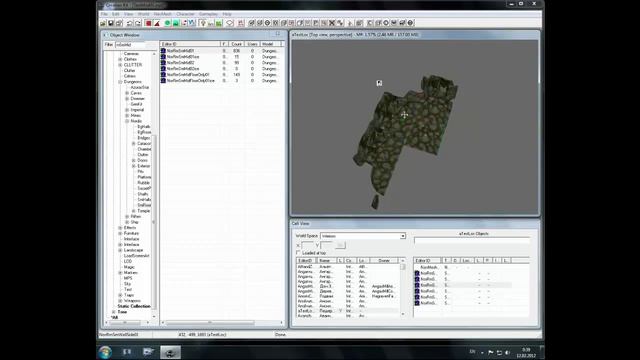Click the network tray icon
Viewport: 640px width, 360px height.
pyautogui.click(x=499, y=352)
